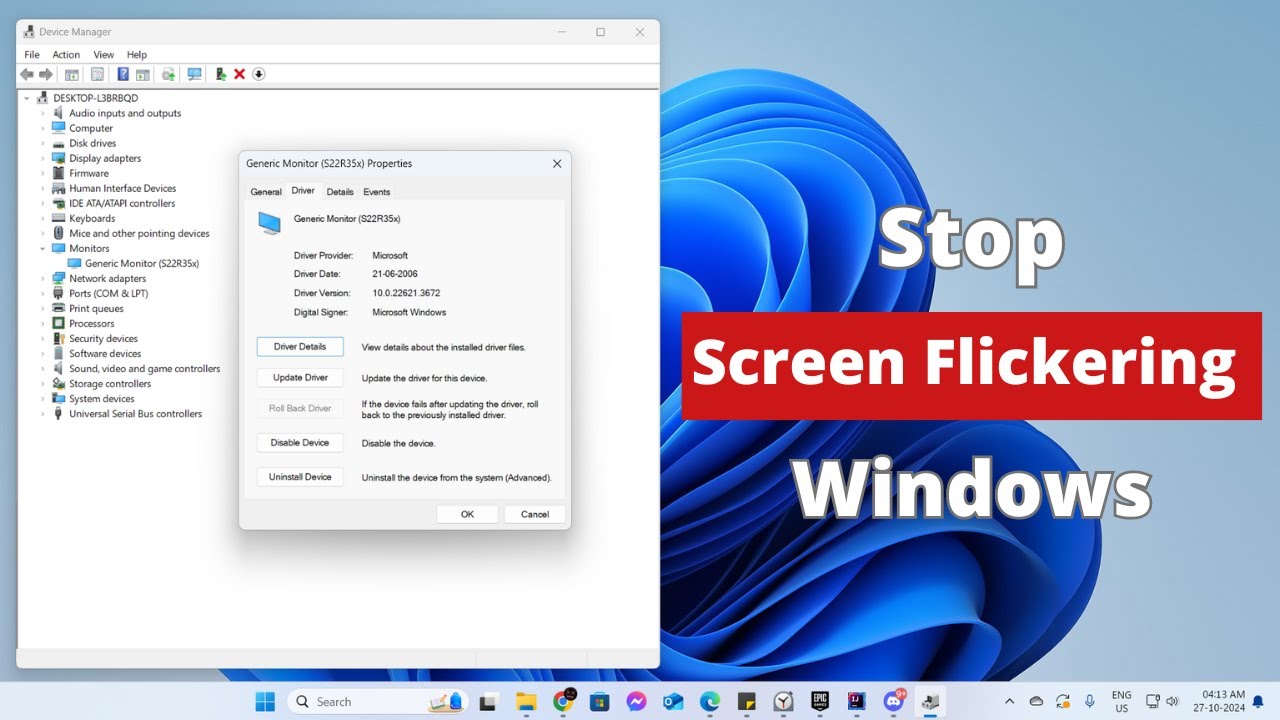
Task: Switch to the General tab
Action: 266,192
